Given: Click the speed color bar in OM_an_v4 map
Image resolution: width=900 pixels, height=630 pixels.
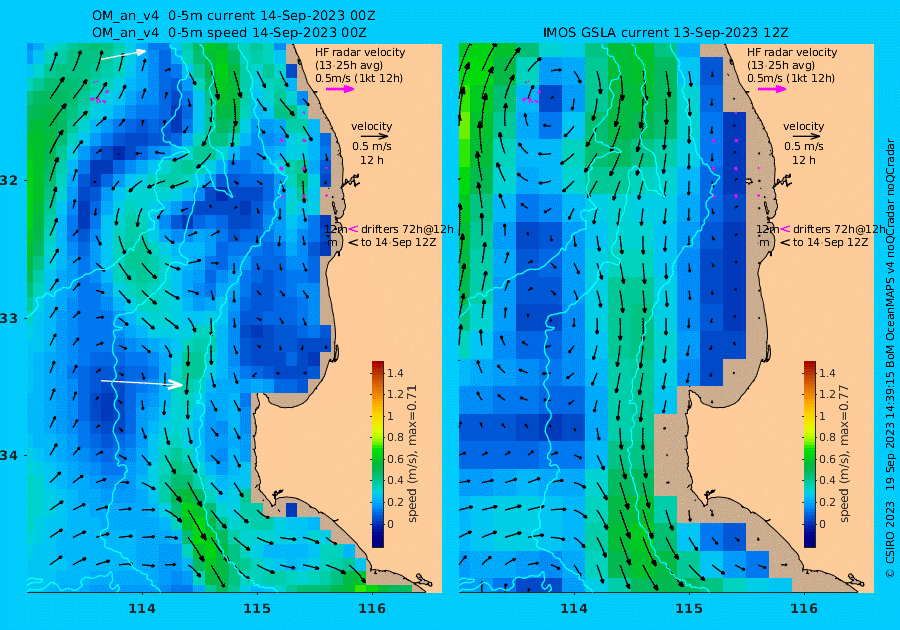Looking at the screenshot, I should [x=378, y=454].
